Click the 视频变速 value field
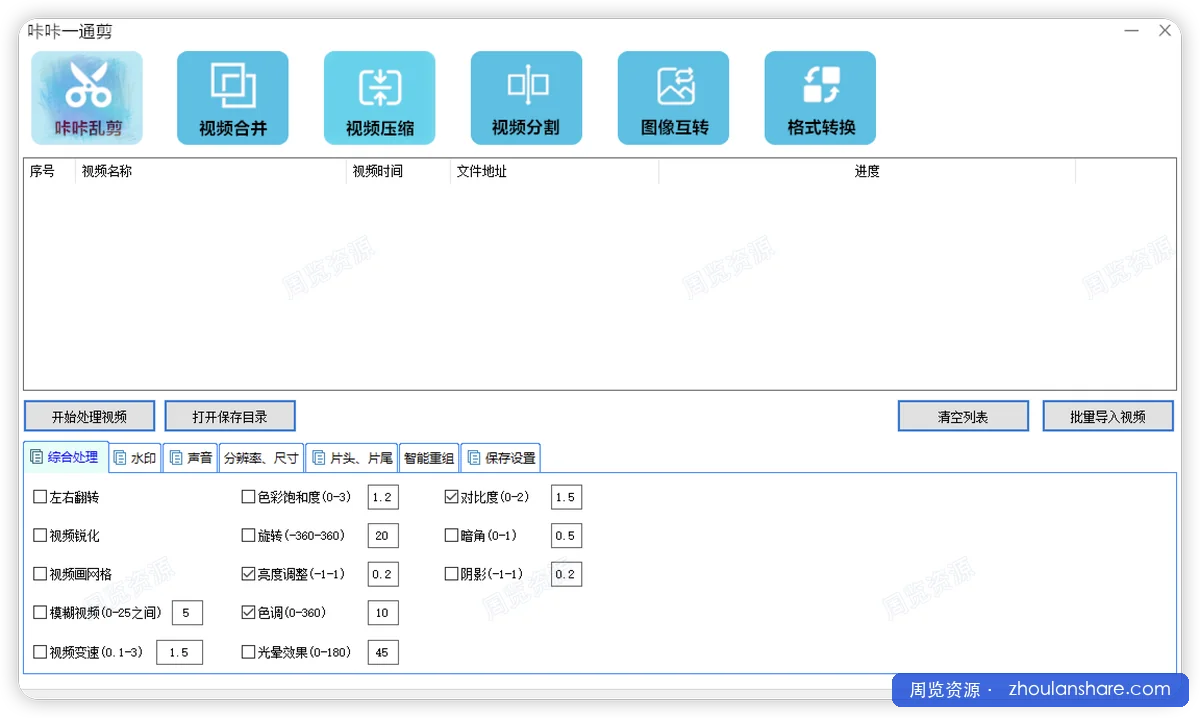The width and height of the screenshot is (1200, 718). pyautogui.click(x=179, y=652)
